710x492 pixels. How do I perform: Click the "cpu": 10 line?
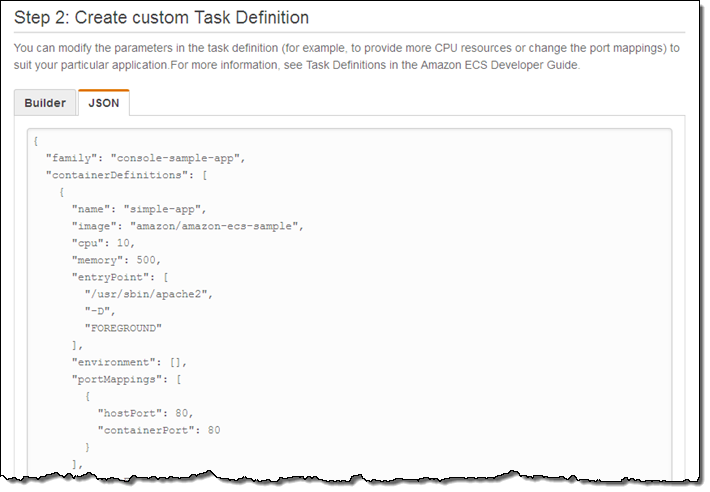tap(103, 243)
